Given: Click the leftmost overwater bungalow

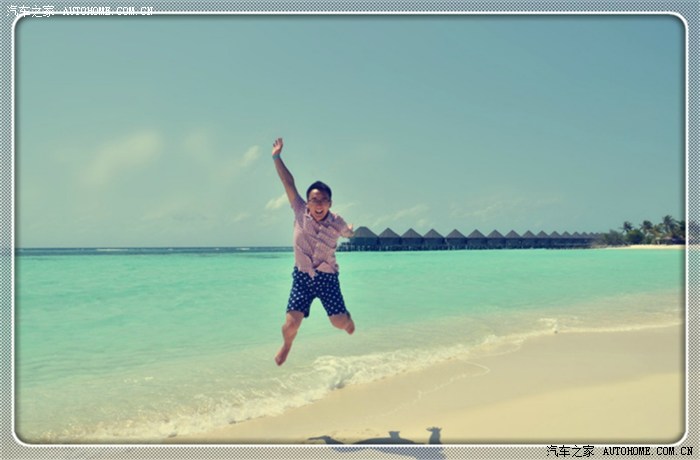Looking at the screenshot, I should [364, 238].
